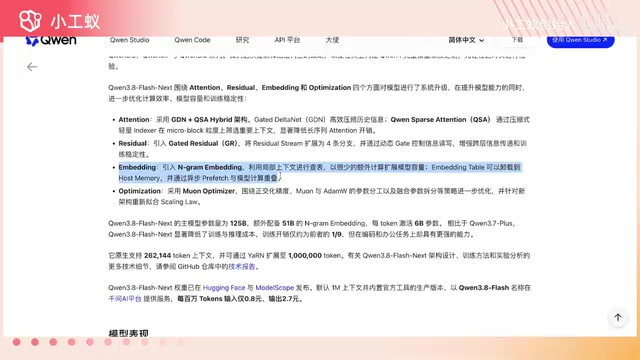640x360 pixels.
Task: Click the 使用 Qwen Studio button
Action: [x=580, y=40]
